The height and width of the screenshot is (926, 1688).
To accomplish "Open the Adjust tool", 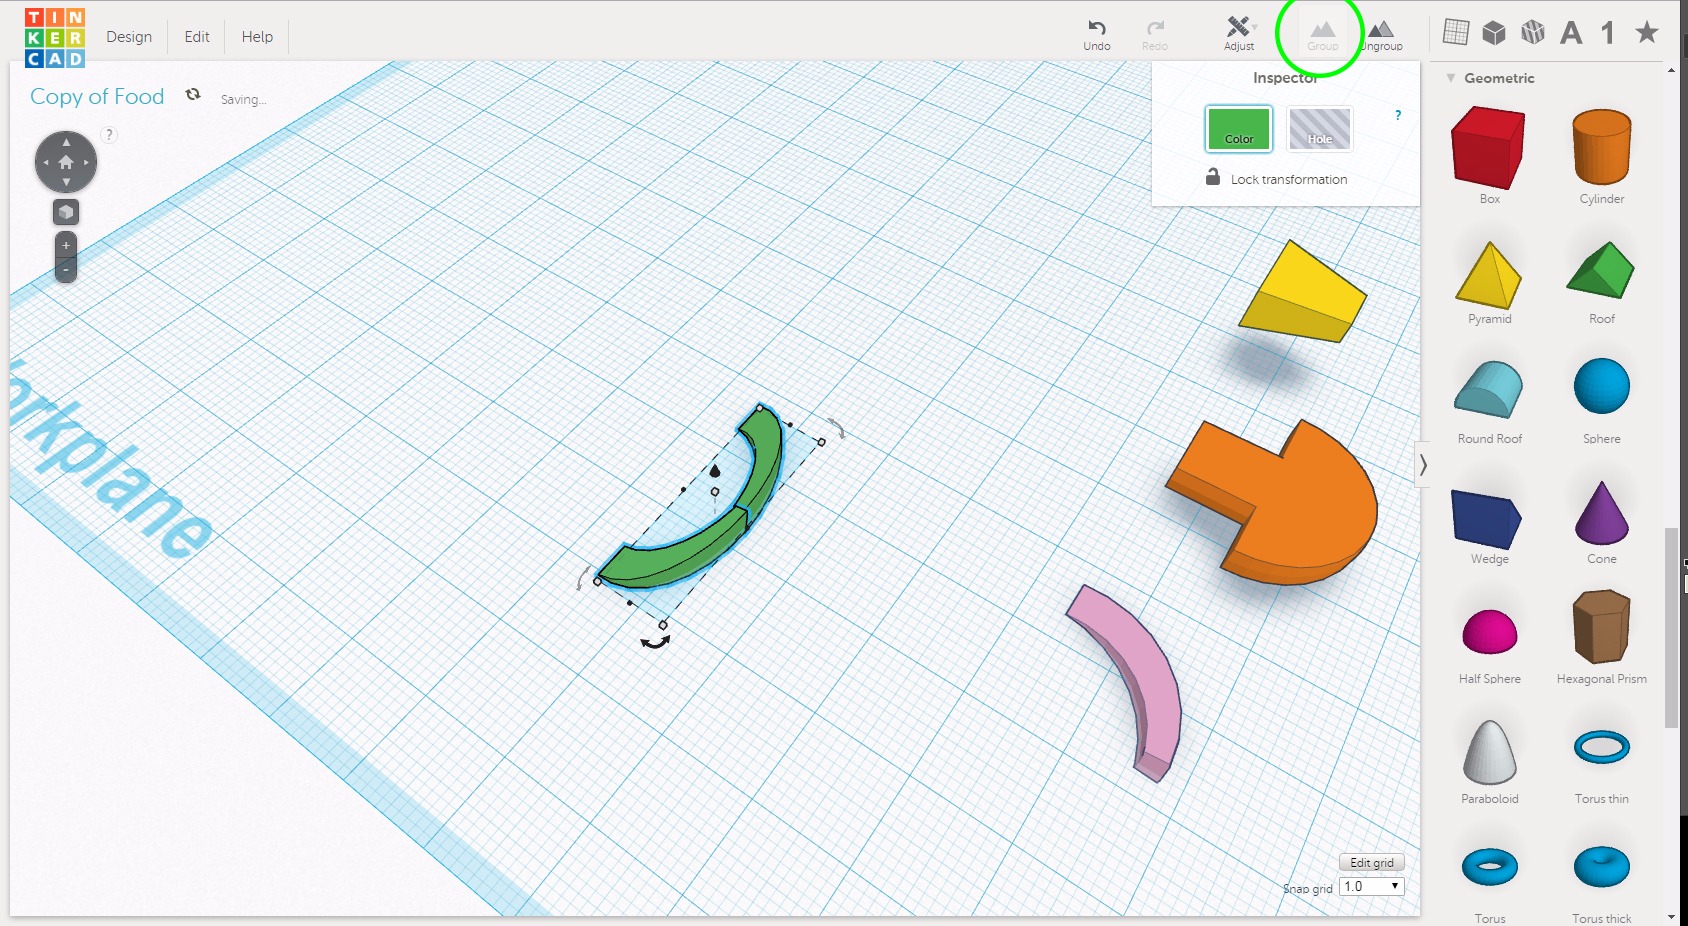I will tap(1239, 34).
